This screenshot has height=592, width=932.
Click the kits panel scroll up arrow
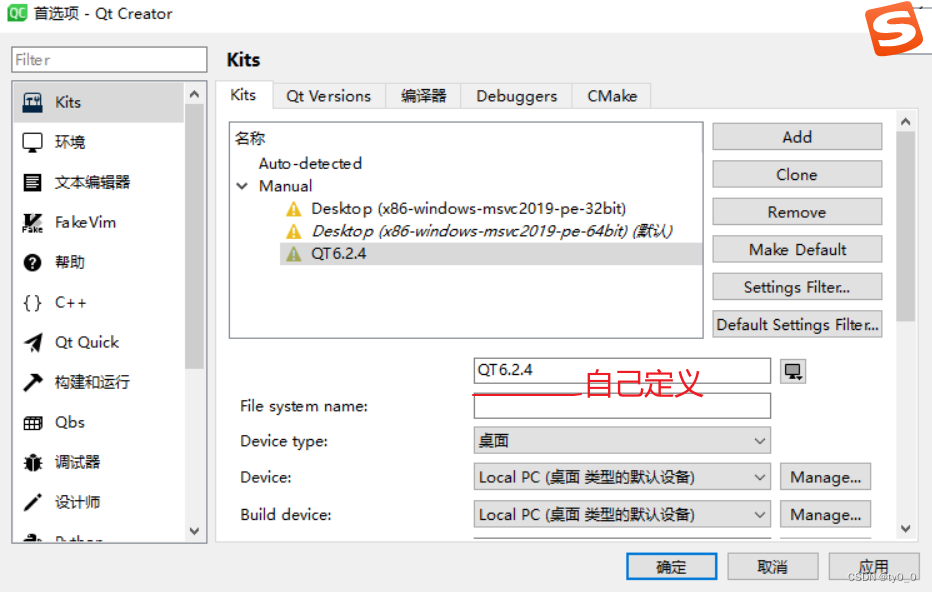tap(905, 122)
